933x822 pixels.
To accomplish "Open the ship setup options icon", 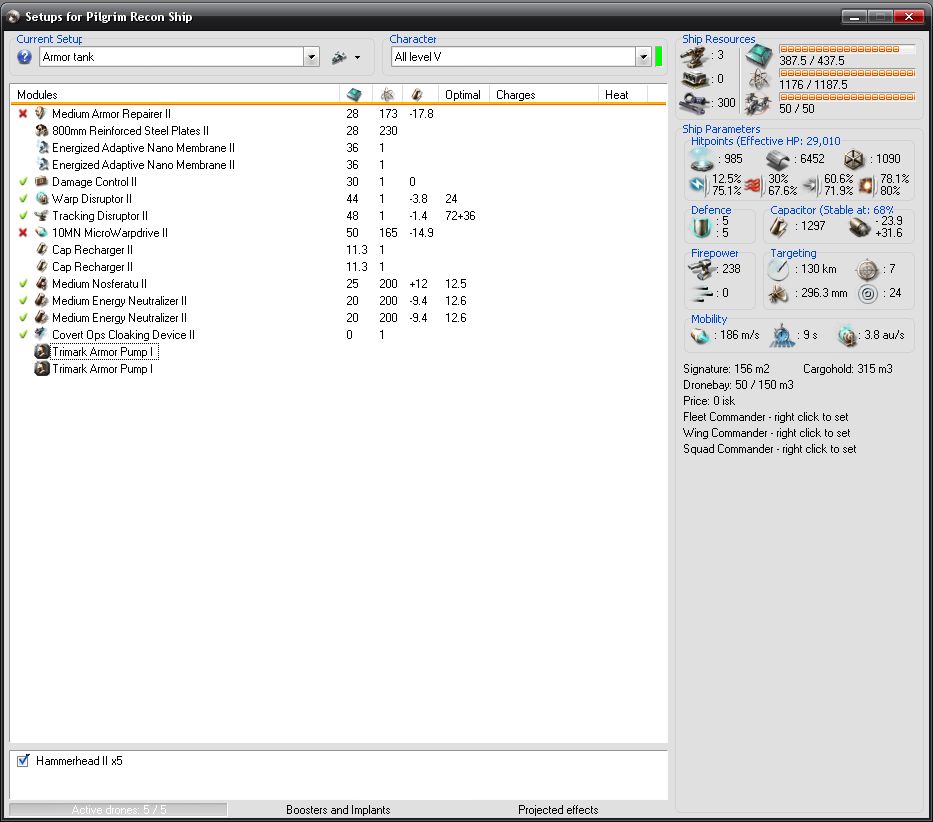I will 339,58.
